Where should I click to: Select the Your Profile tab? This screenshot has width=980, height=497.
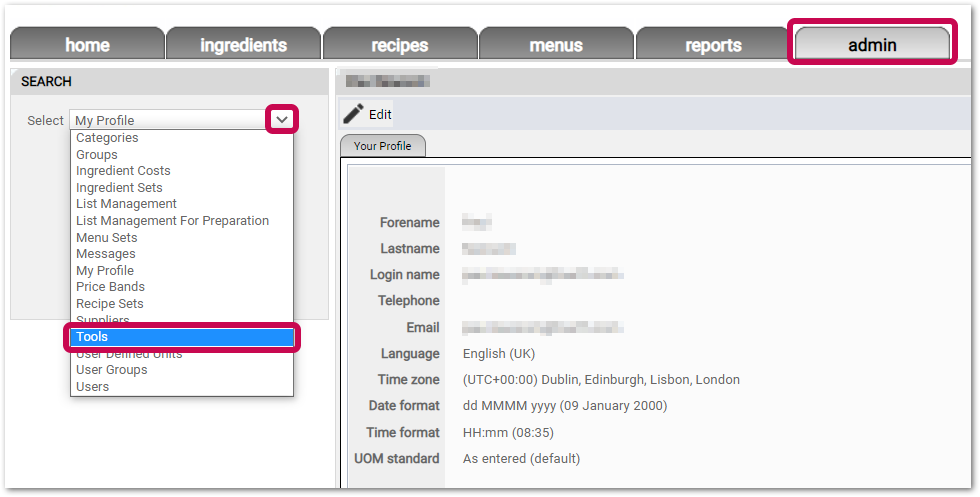pyautogui.click(x=382, y=146)
